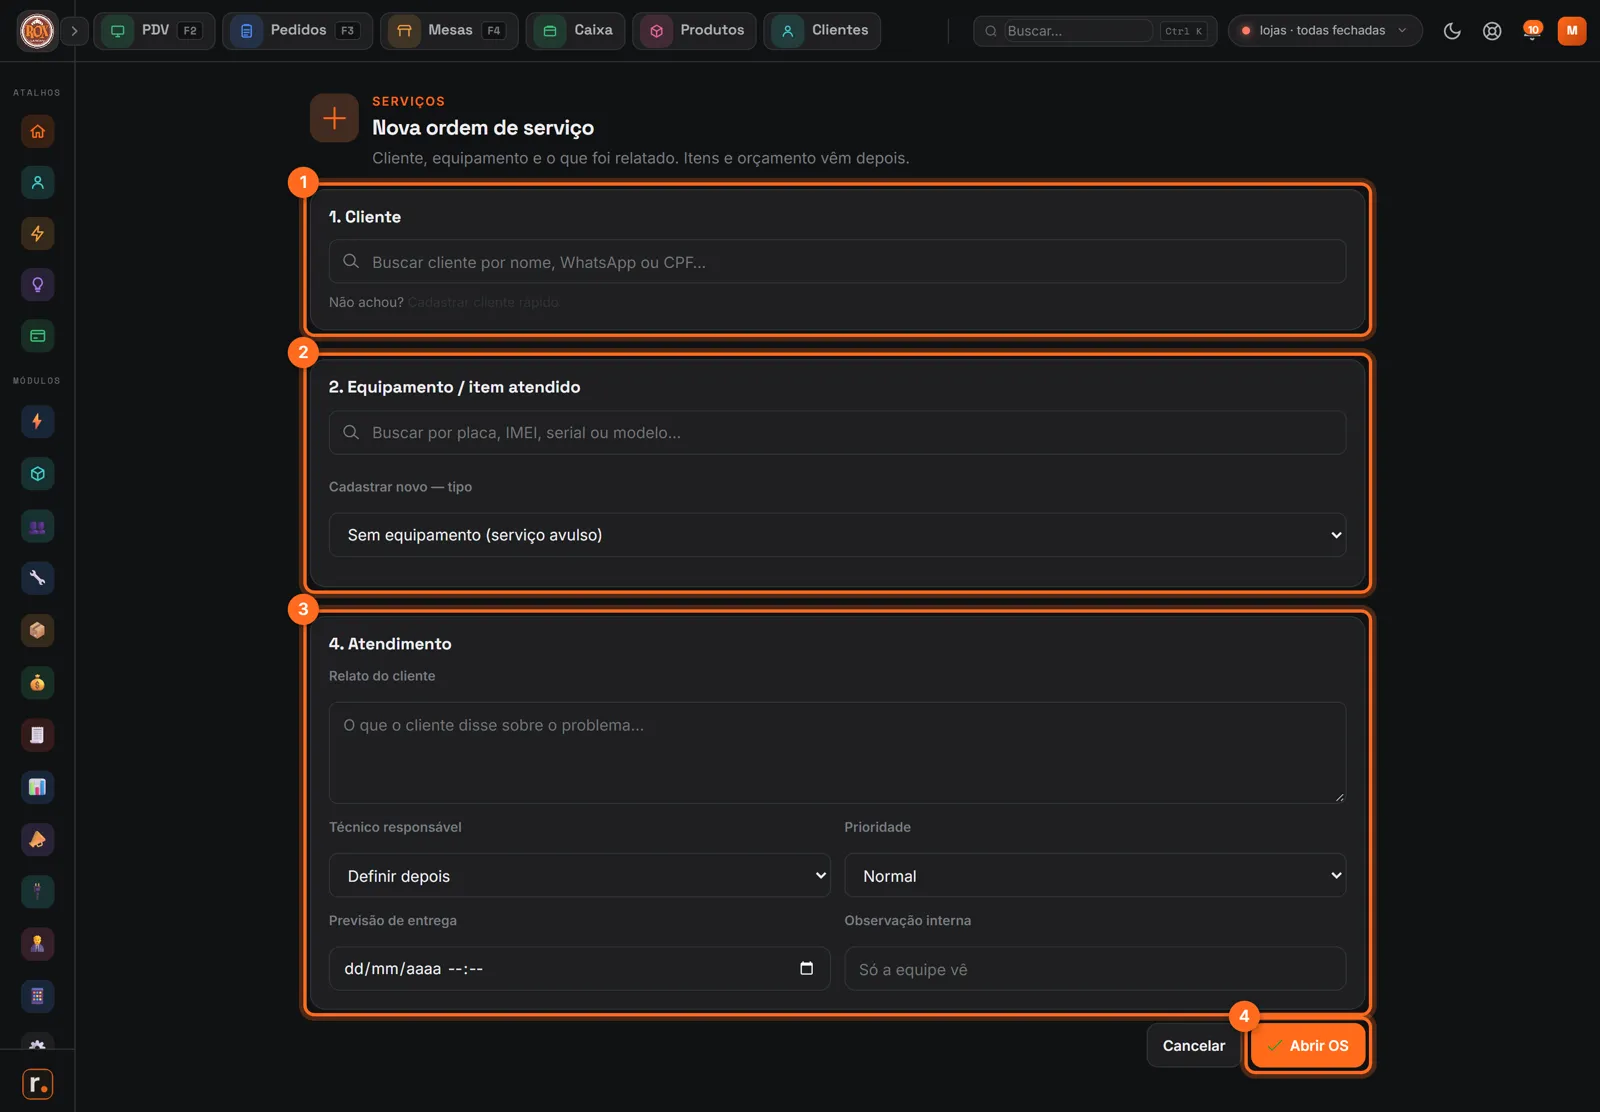Screen dimensions: 1600x1112
Task: Click the r. logo at sidebar bottom
Action: click(38, 1084)
